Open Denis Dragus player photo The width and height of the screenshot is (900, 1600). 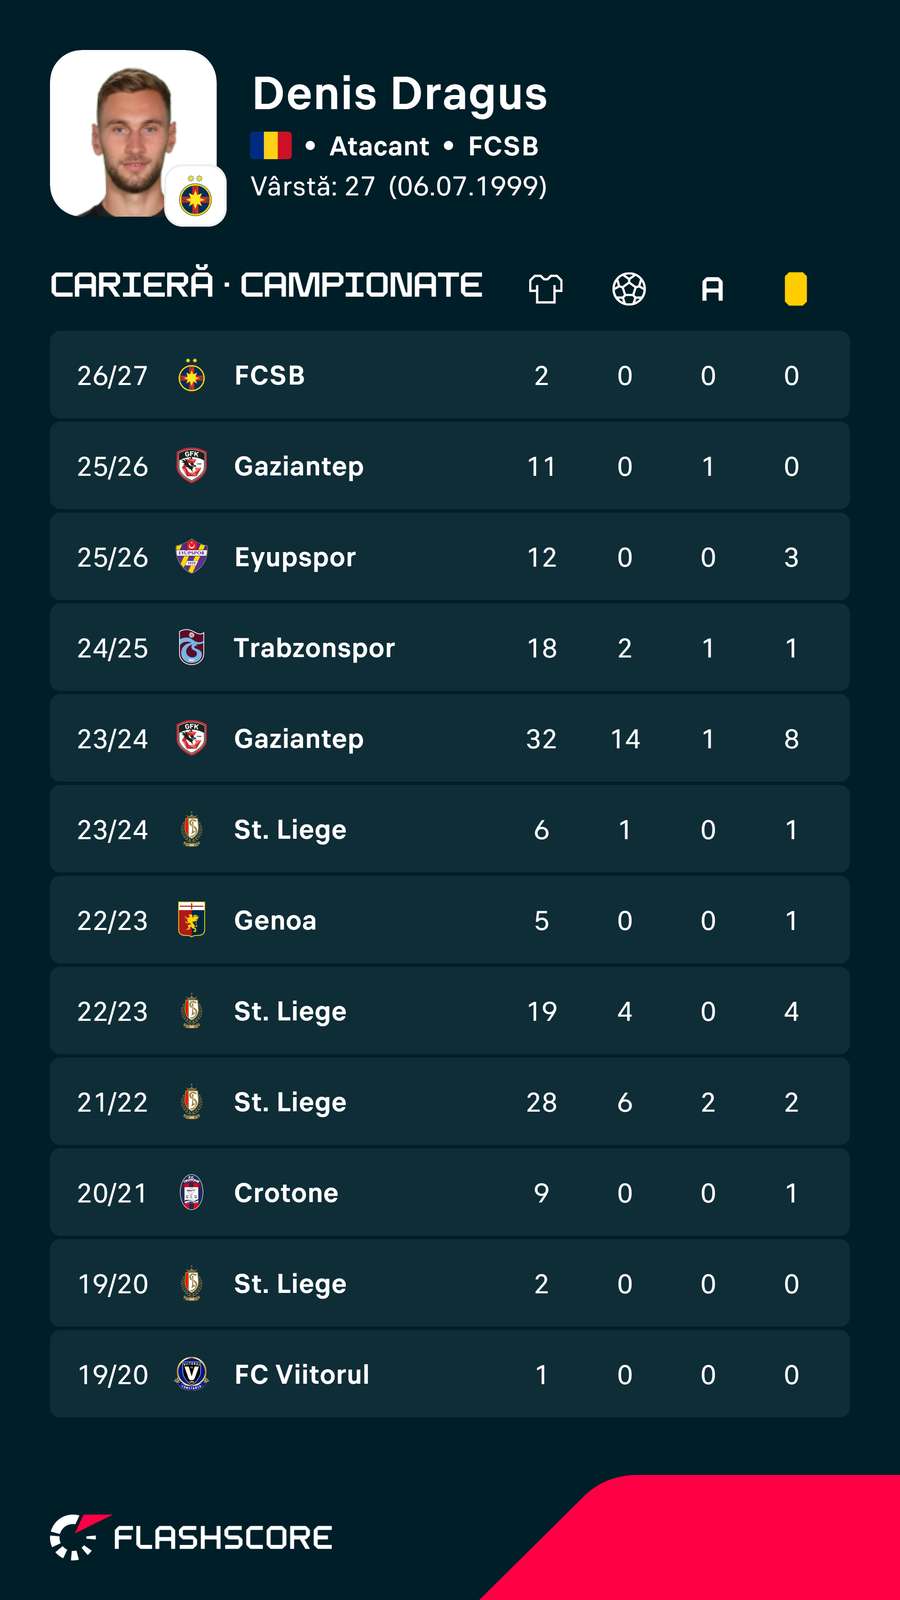point(133,133)
